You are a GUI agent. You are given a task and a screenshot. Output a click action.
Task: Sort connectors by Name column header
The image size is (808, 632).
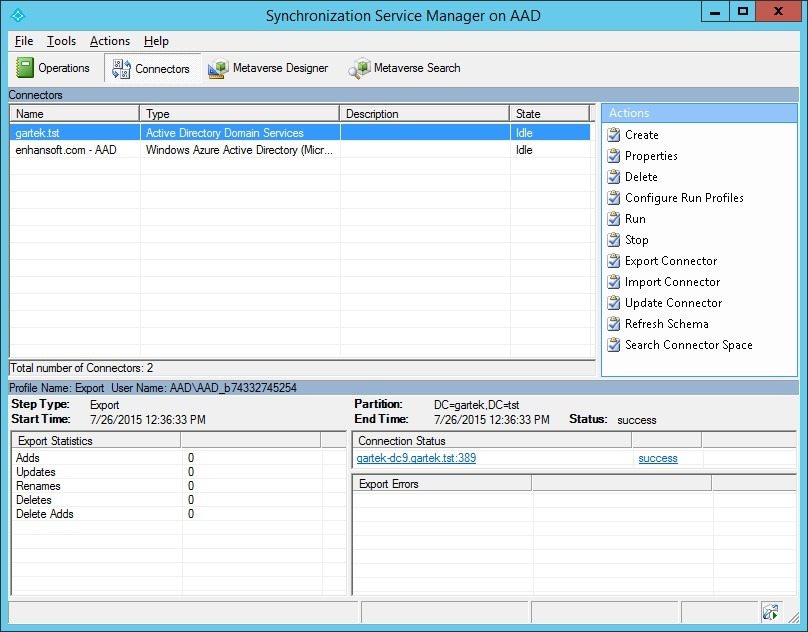point(75,113)
